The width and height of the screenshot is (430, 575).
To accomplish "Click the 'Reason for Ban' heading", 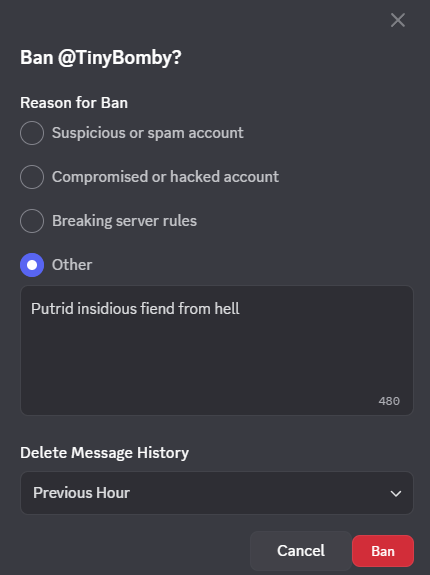I will (74, 103).
